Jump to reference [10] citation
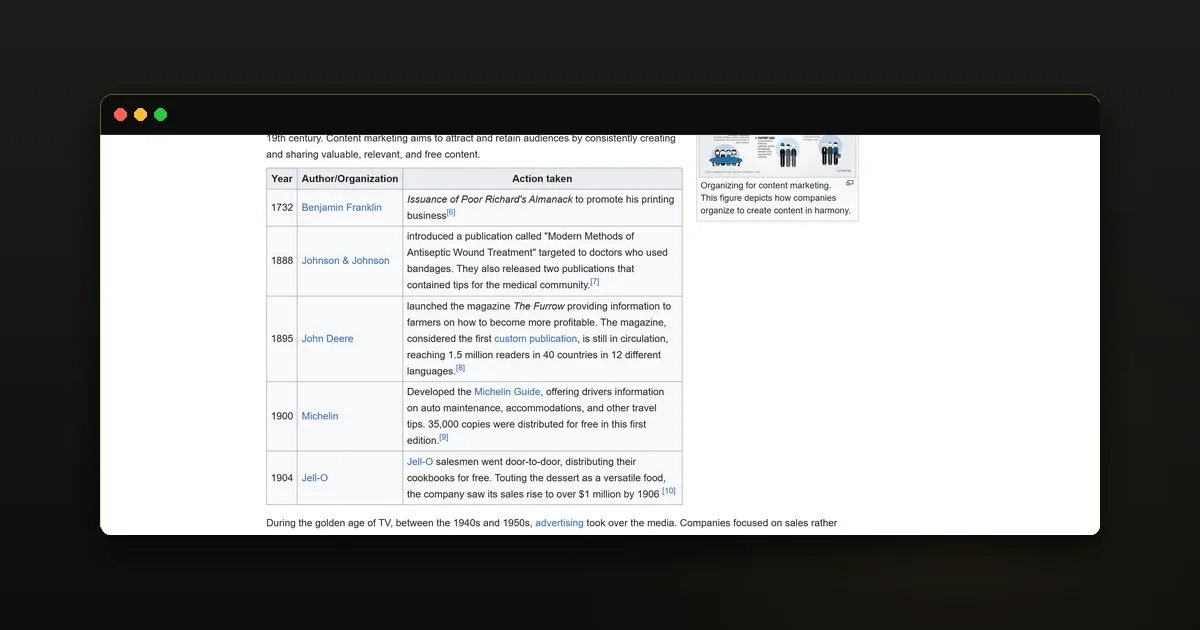1200x630 pixels. (669, 491)
